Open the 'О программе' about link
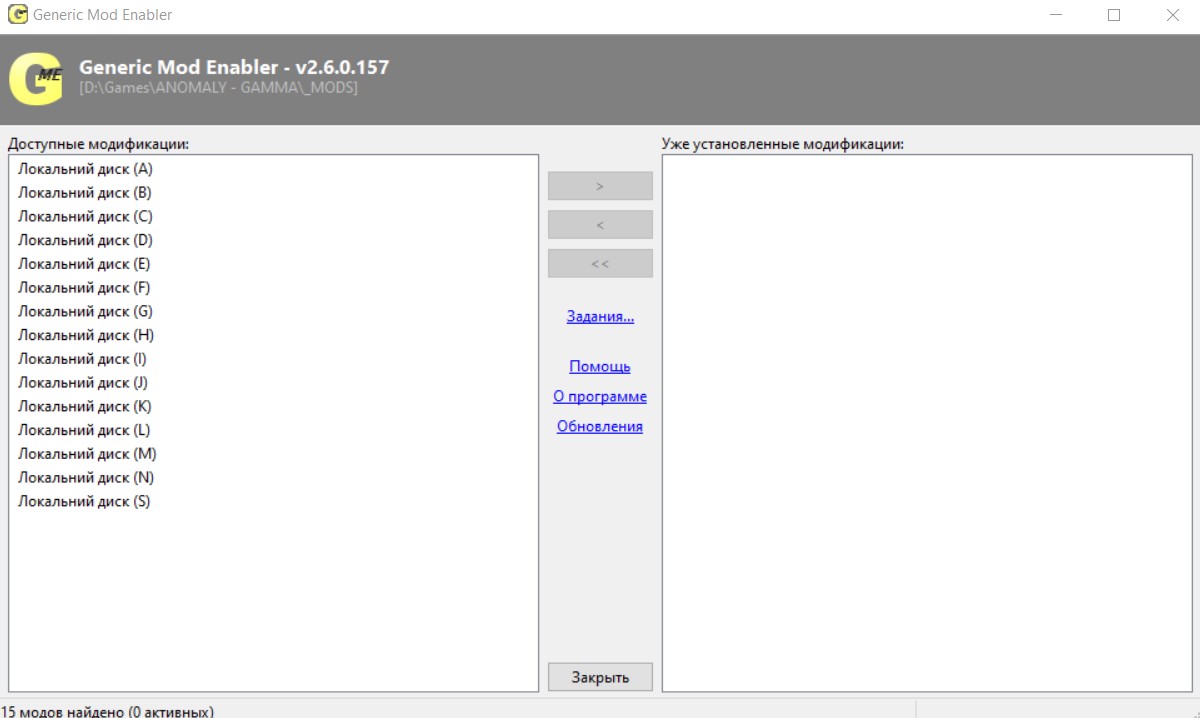The height and width of the screenshot is (718, 1200). 600,397
